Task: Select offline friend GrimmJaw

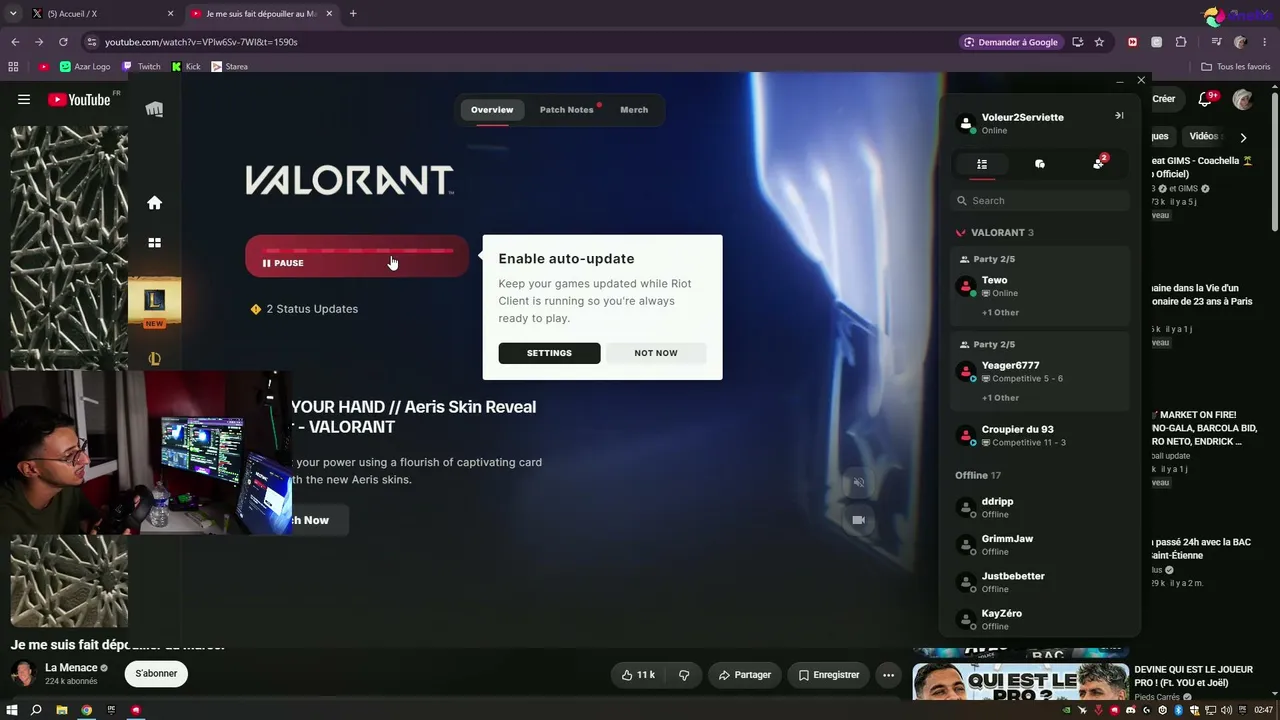Action: pyautogui.click(x=1040, y=545)
